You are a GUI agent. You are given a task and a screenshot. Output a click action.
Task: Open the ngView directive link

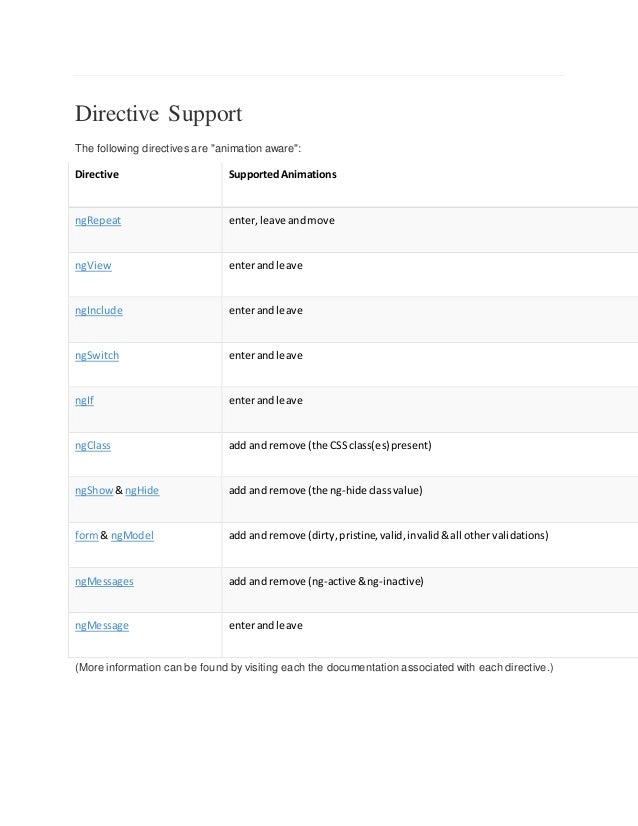pyautogui.click(x=93, y=266)
